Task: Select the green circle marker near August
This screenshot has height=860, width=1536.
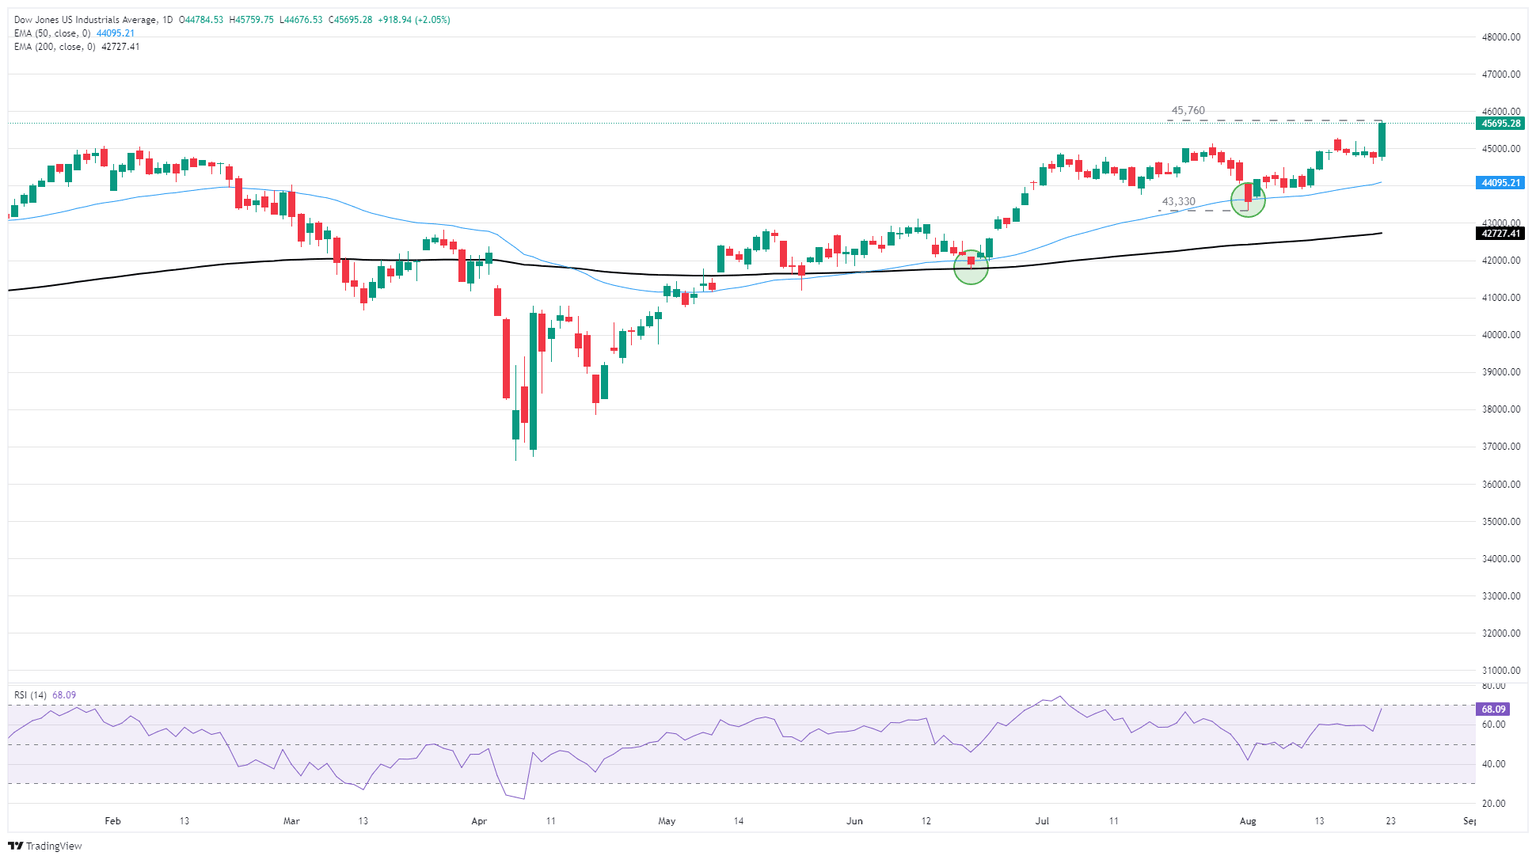Action: click(x=1248, y=199)
